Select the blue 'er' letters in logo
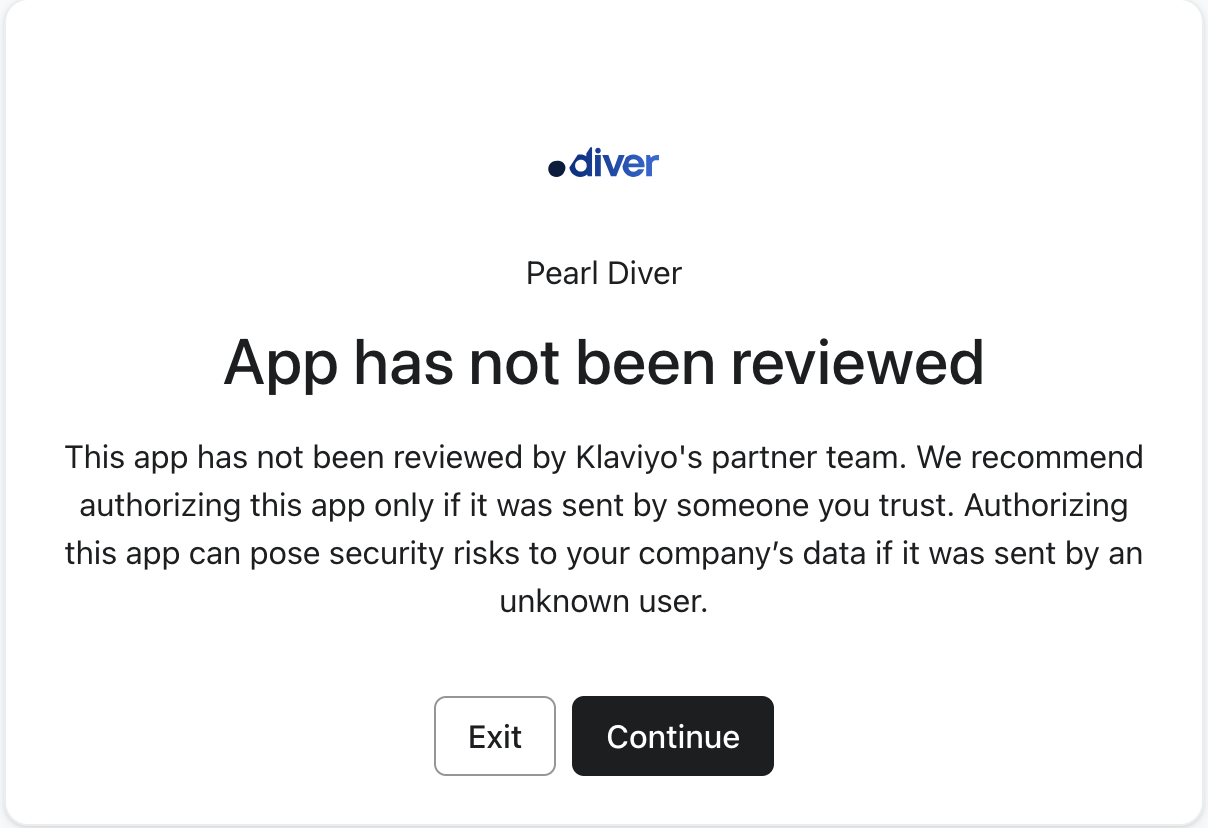 [640, 165]
